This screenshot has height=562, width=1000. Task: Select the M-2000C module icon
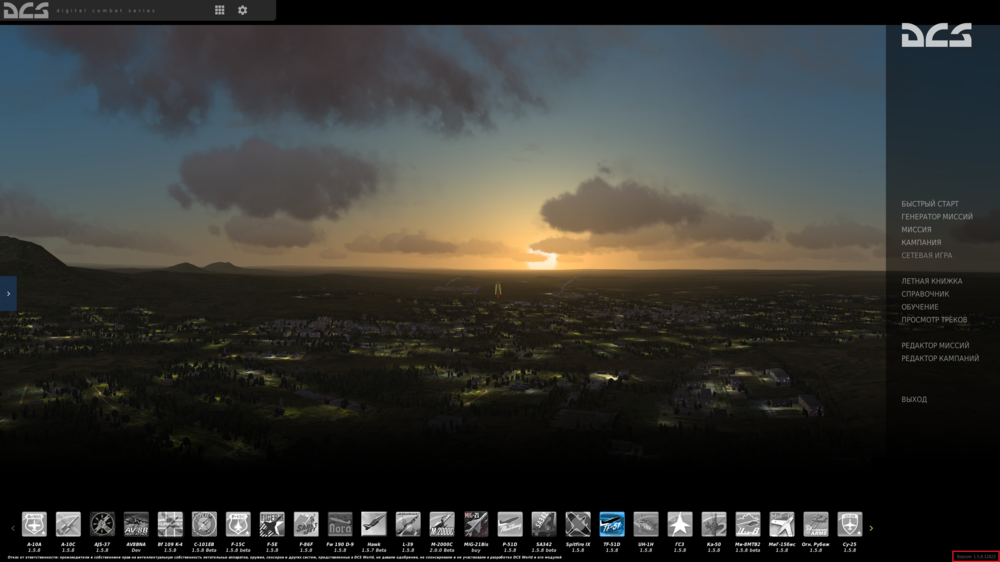(442, 524)
